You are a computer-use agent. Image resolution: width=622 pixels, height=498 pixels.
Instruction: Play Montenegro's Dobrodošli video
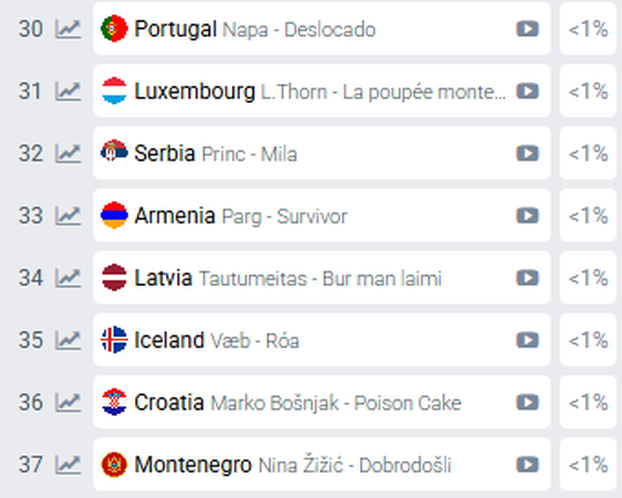[x=527, y=465]
